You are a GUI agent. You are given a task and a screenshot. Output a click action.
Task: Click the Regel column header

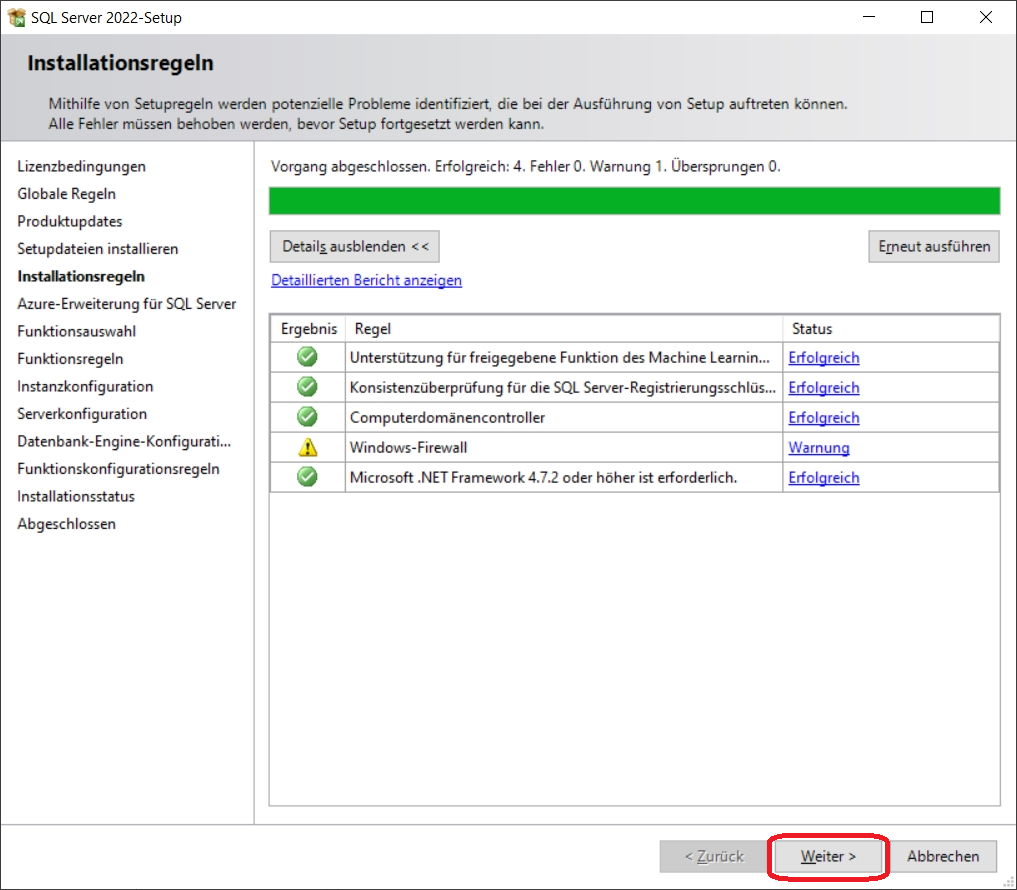pos(564,329)
